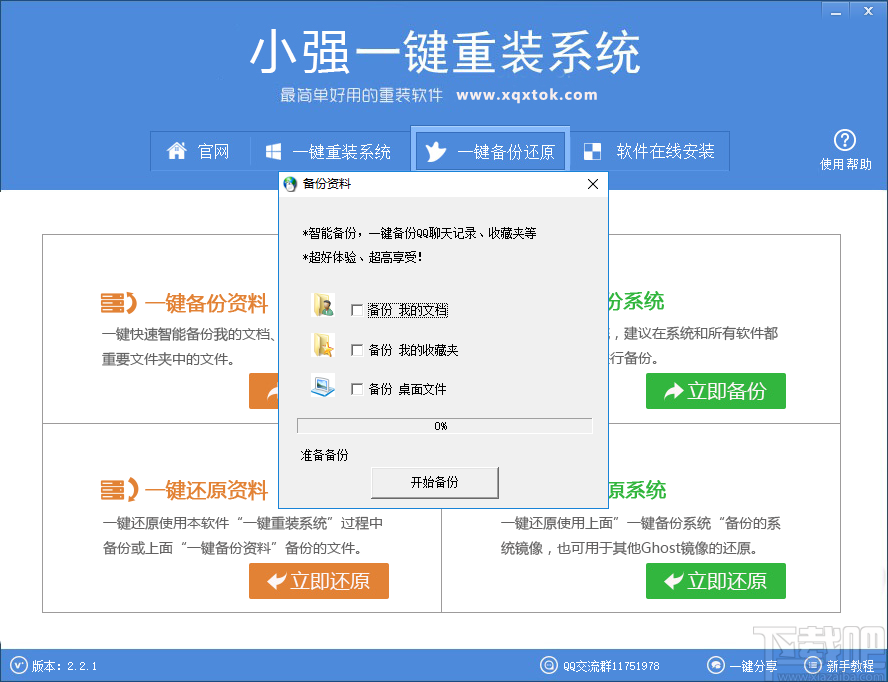Click the 新手教程 tutorial icon
Screen dimensions: 888x682
pos(812,665)
